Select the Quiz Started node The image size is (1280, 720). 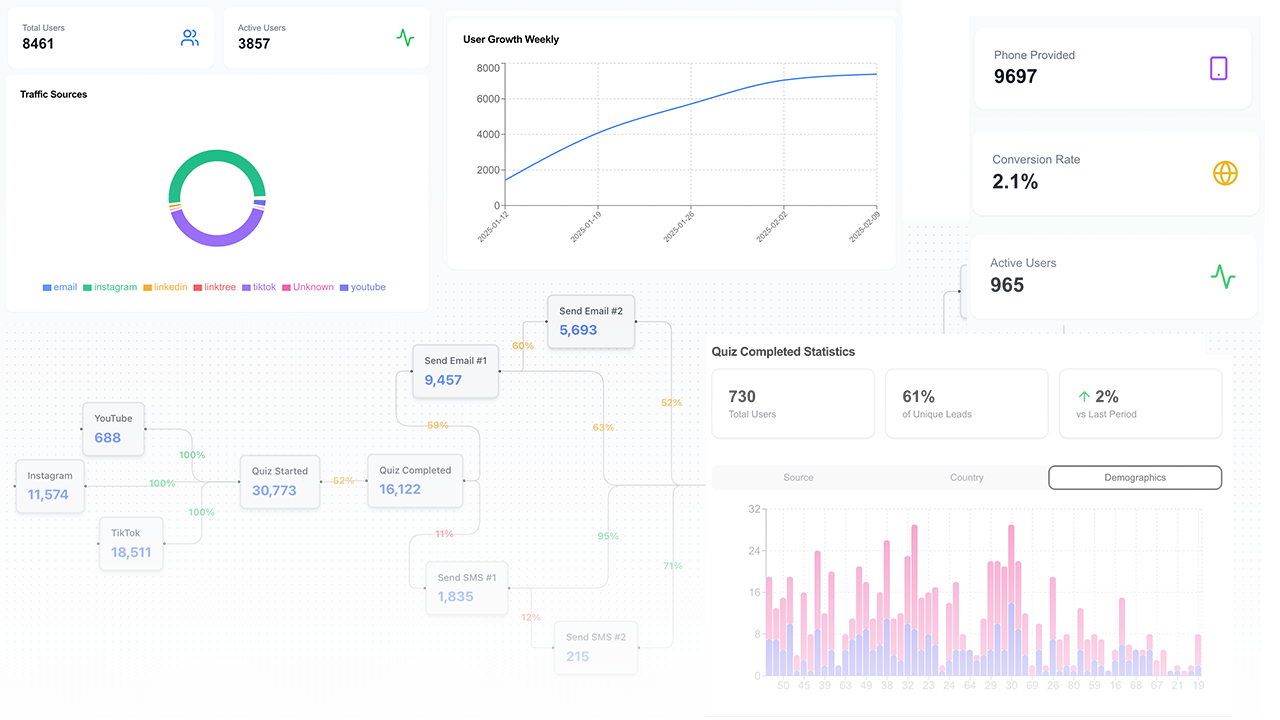[x=279, y=481]
